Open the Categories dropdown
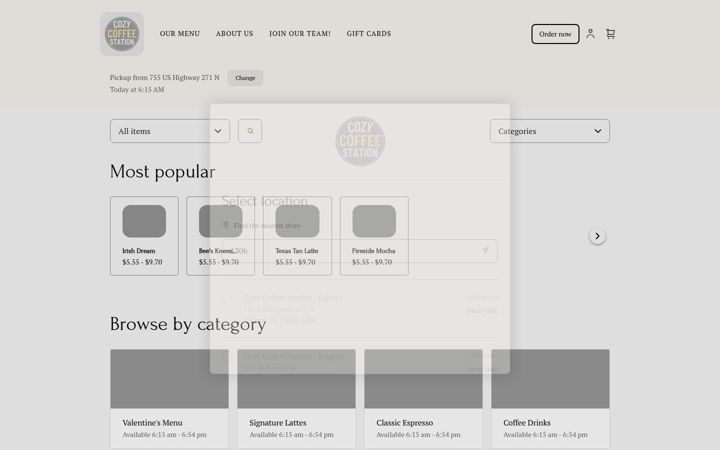The height and width of the screenshot is (450, 720). [550, 131]
